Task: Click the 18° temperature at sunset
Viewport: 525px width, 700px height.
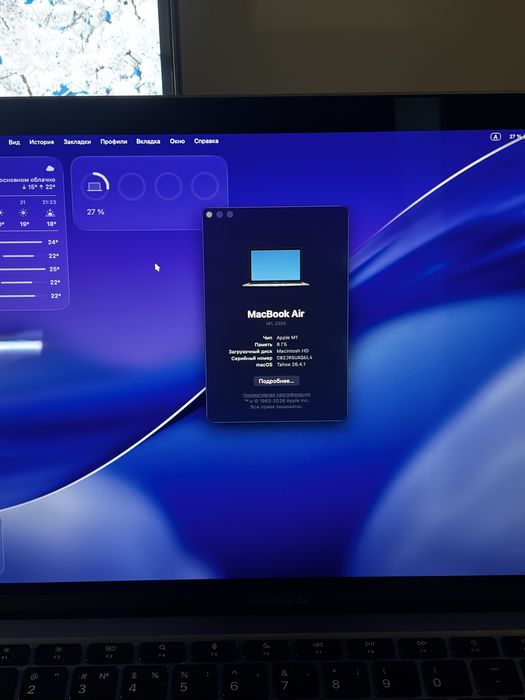Action: click(51, 224)
